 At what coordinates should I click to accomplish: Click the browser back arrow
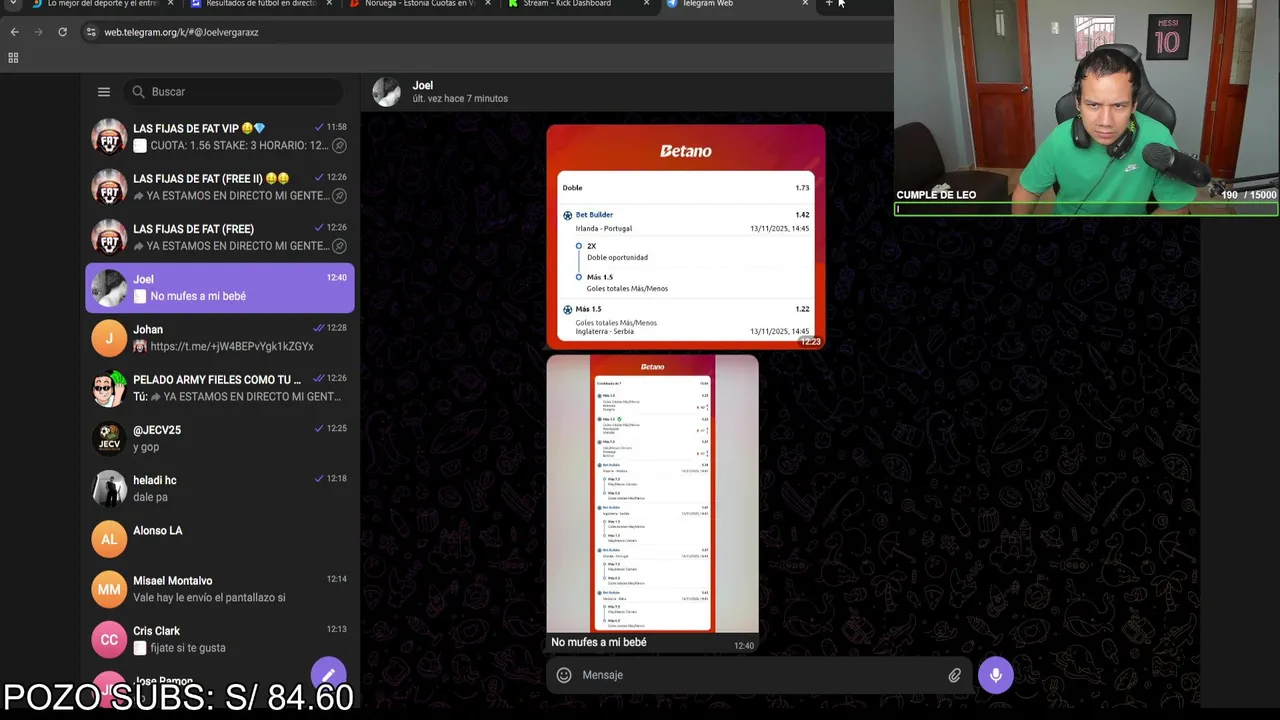tap(14, 32)
